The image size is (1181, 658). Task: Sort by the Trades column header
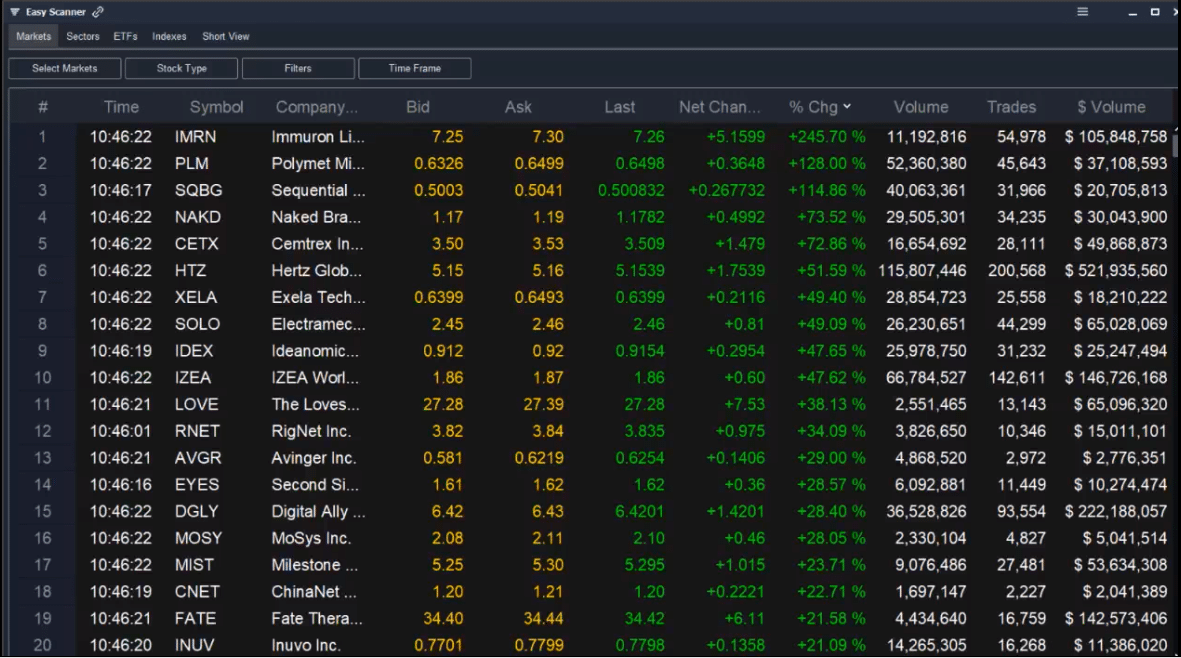click(1012, 107)
